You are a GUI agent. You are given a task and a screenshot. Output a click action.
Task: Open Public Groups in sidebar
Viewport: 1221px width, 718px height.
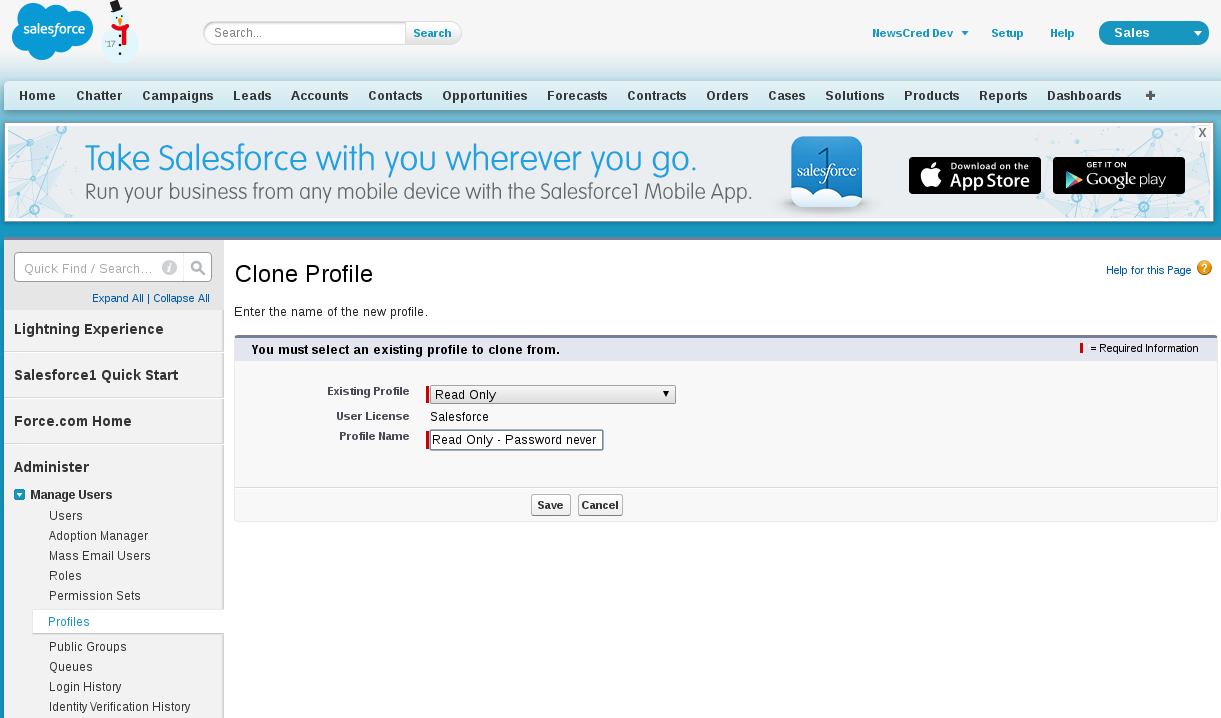[x=88, y=647]
